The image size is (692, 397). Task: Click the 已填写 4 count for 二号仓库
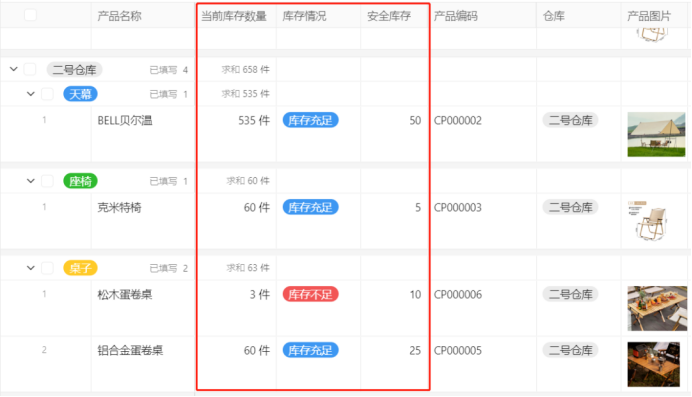tap(169, 70)
